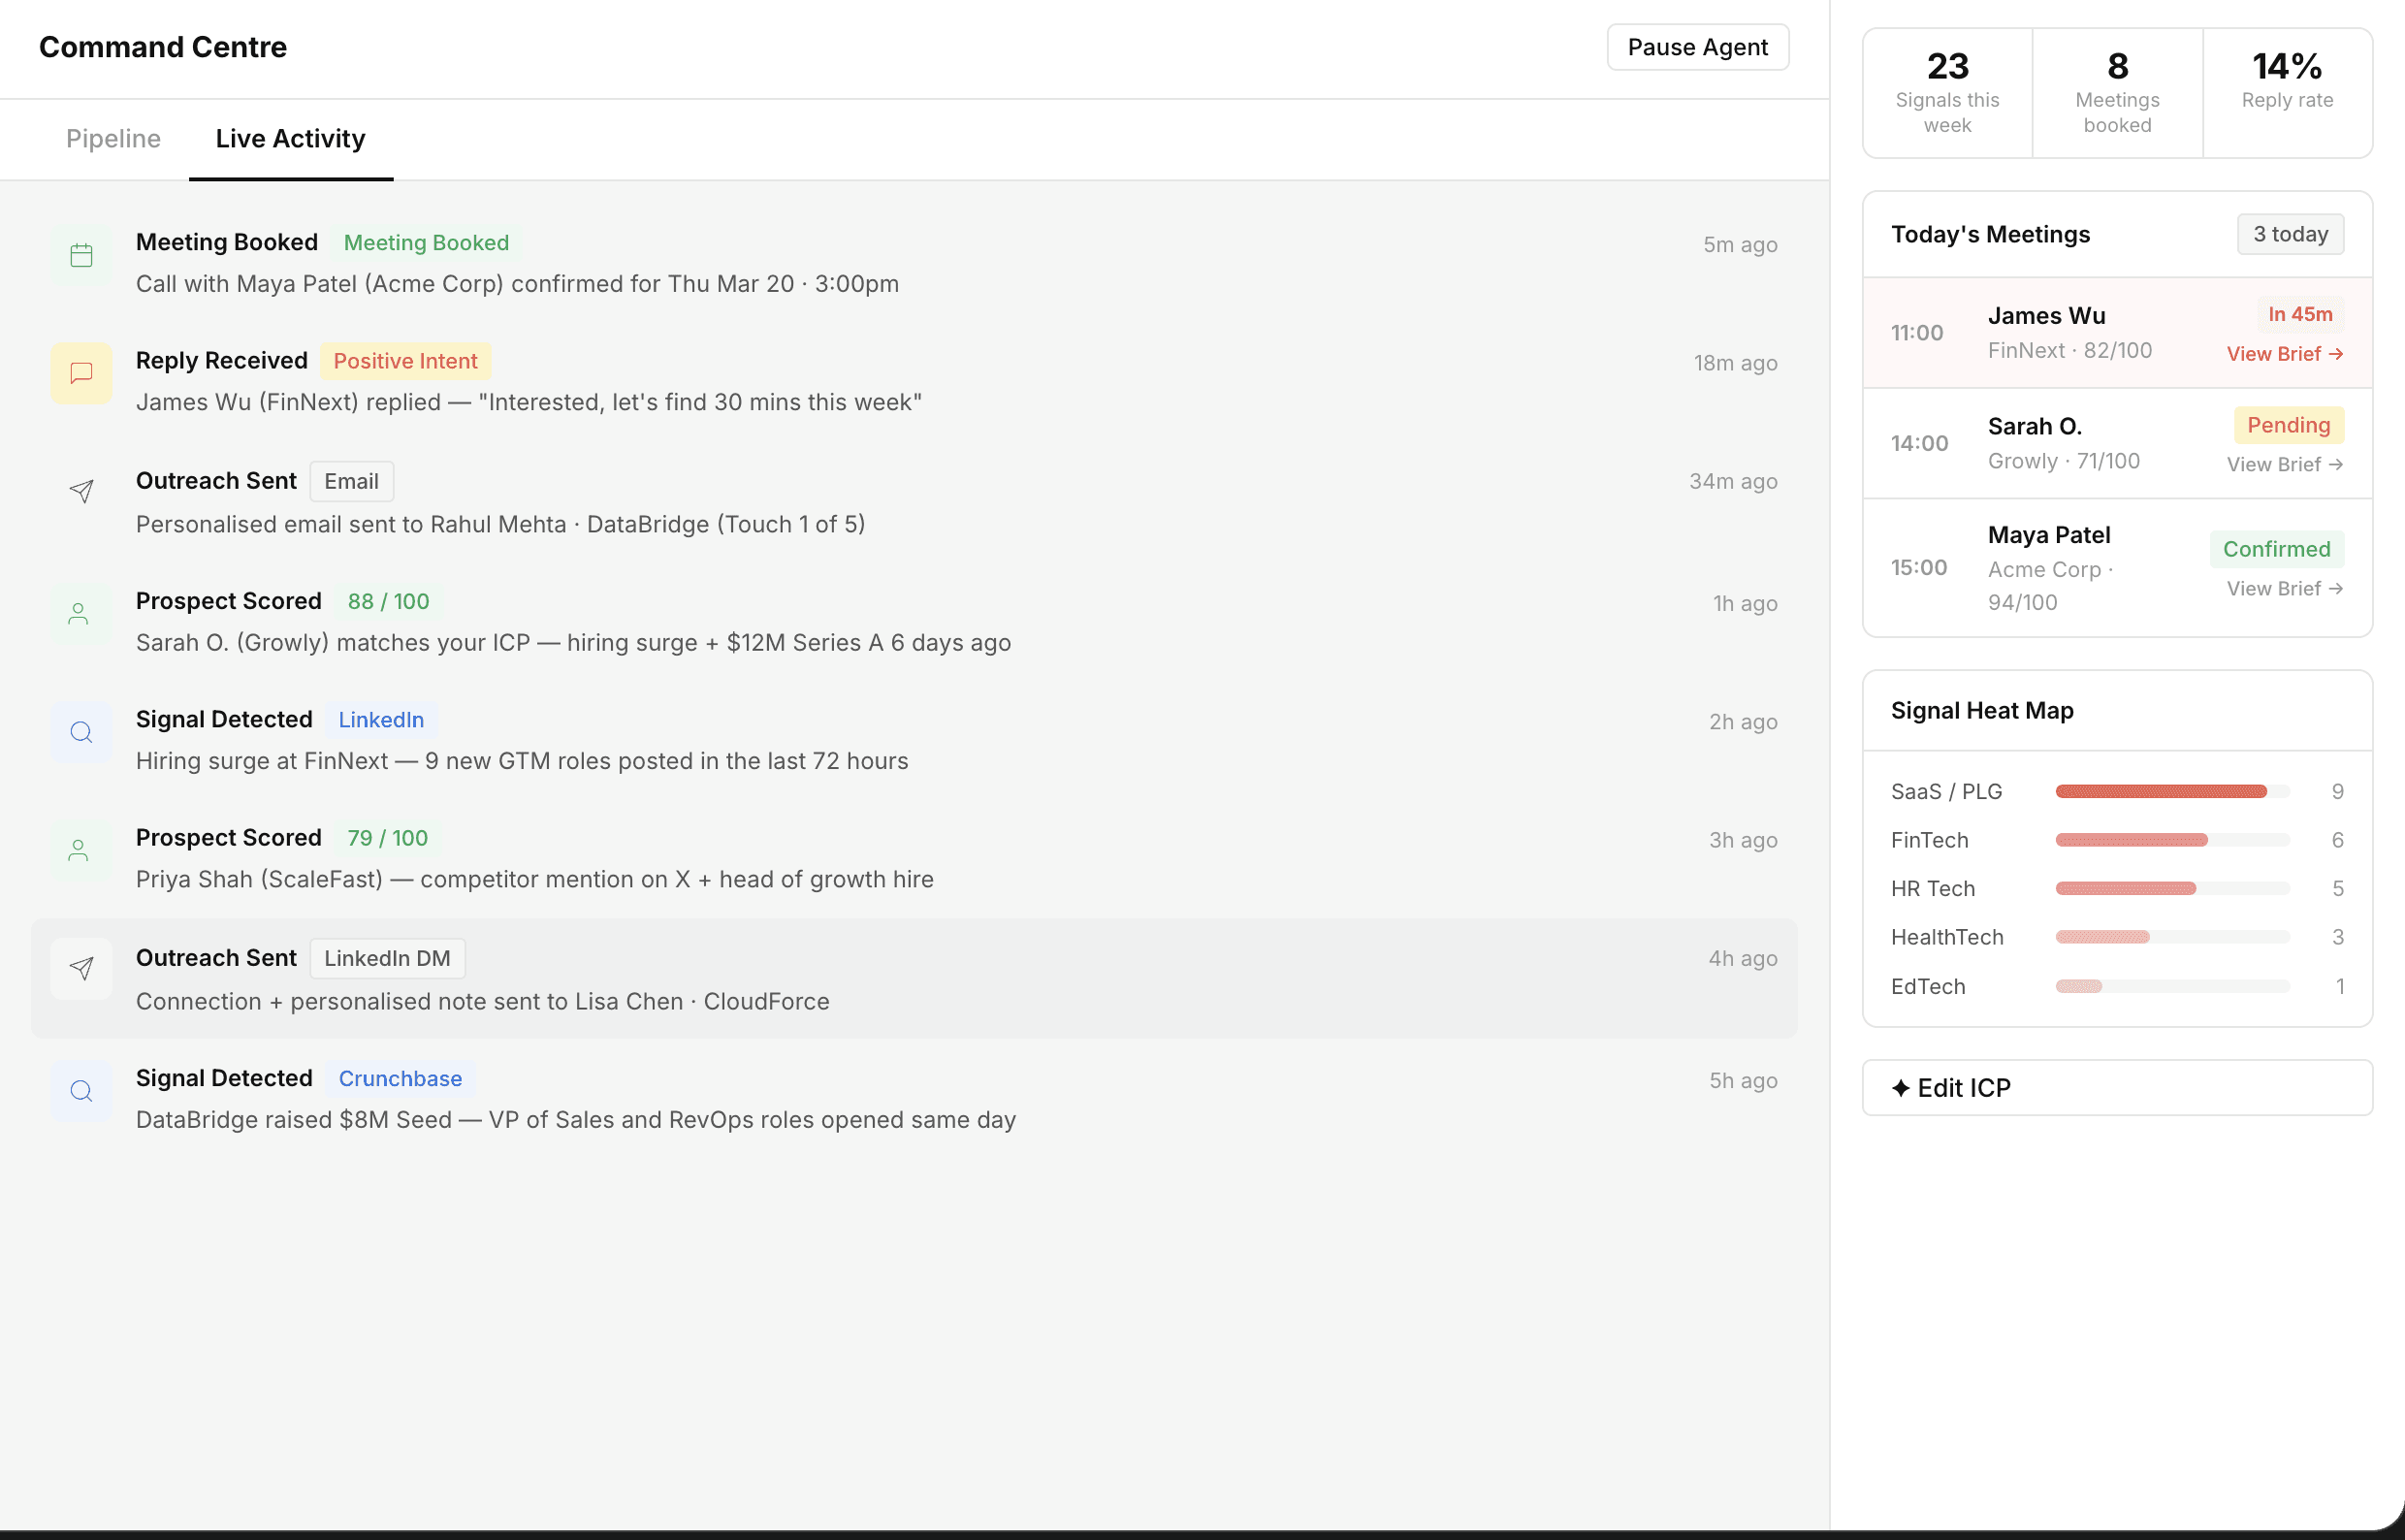This screenshot has width=2405, height=1540.
Task: Click the Meetings booked stat card
Action: click(x=2116, y=93)
